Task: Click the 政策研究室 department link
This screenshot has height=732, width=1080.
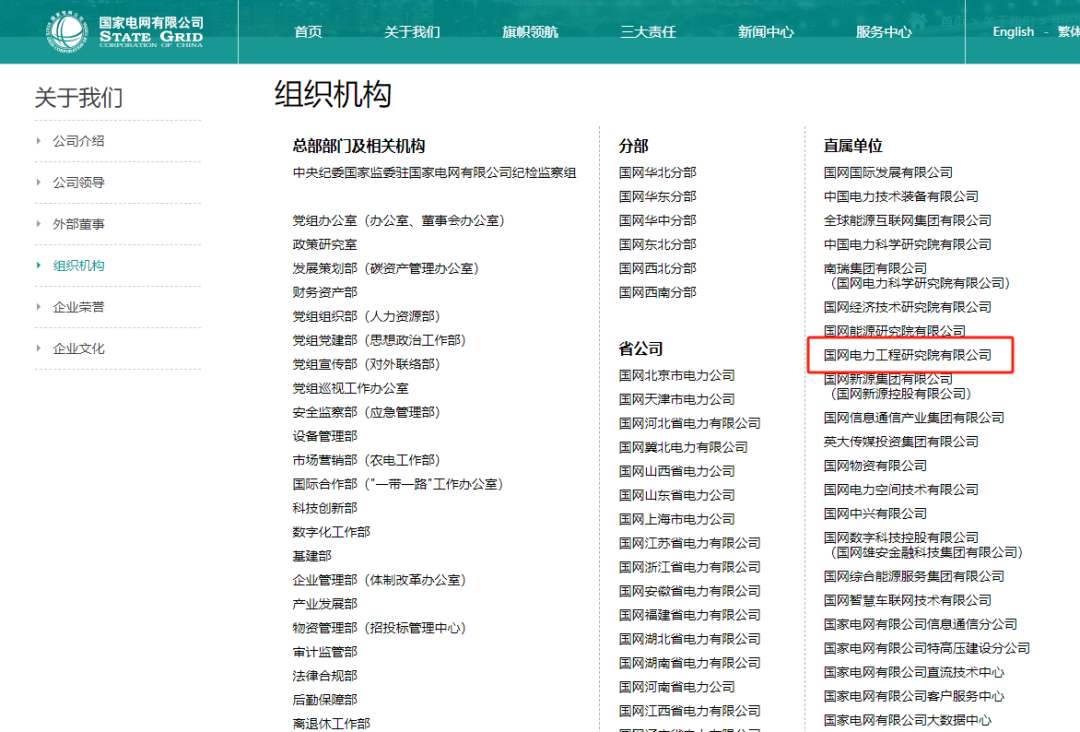Action: click(324, 244)
